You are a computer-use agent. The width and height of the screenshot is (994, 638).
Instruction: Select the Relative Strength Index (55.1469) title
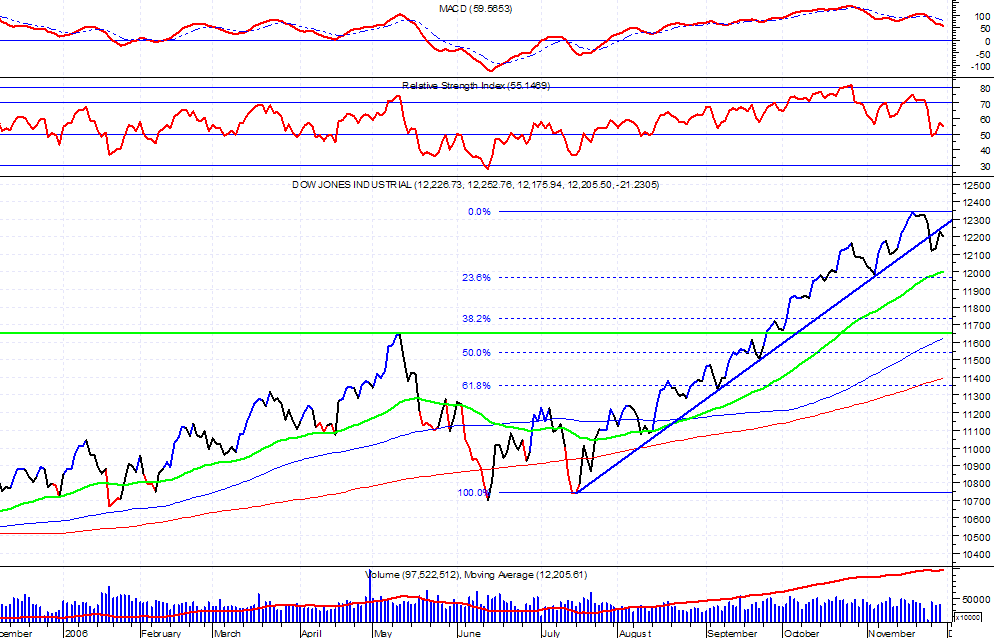(x=476, y=85)
